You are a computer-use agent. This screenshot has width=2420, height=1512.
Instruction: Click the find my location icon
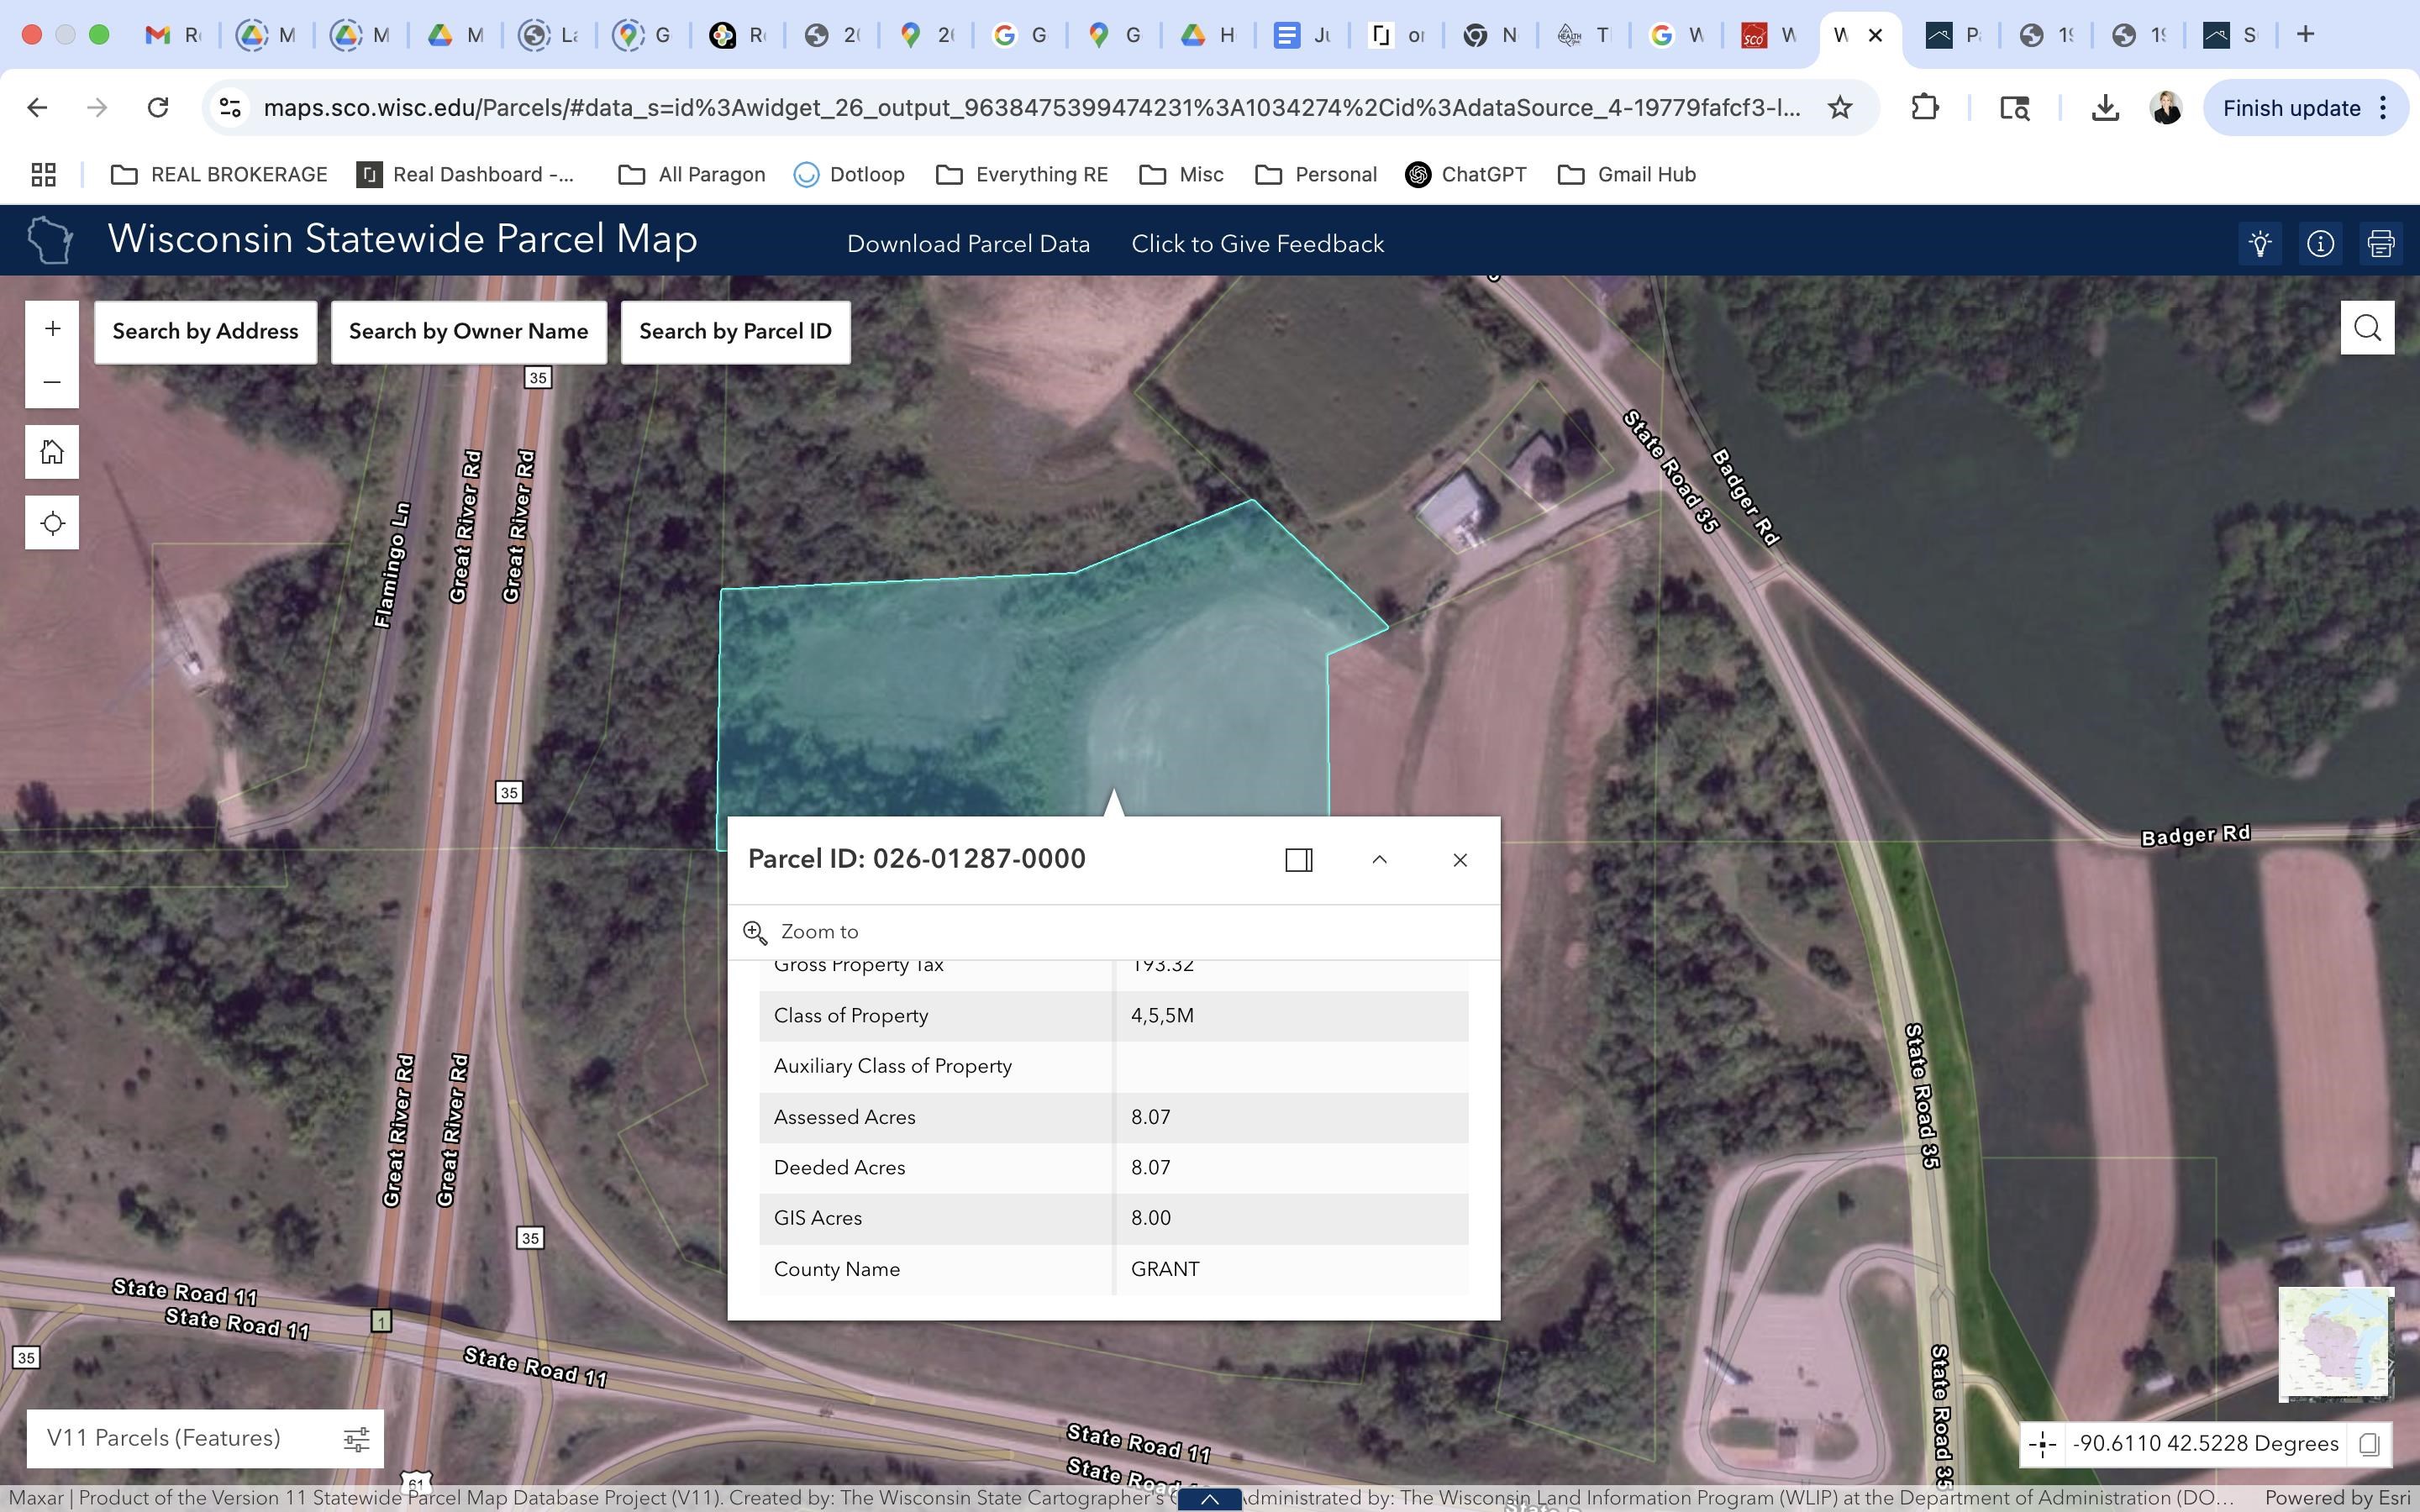52,523
